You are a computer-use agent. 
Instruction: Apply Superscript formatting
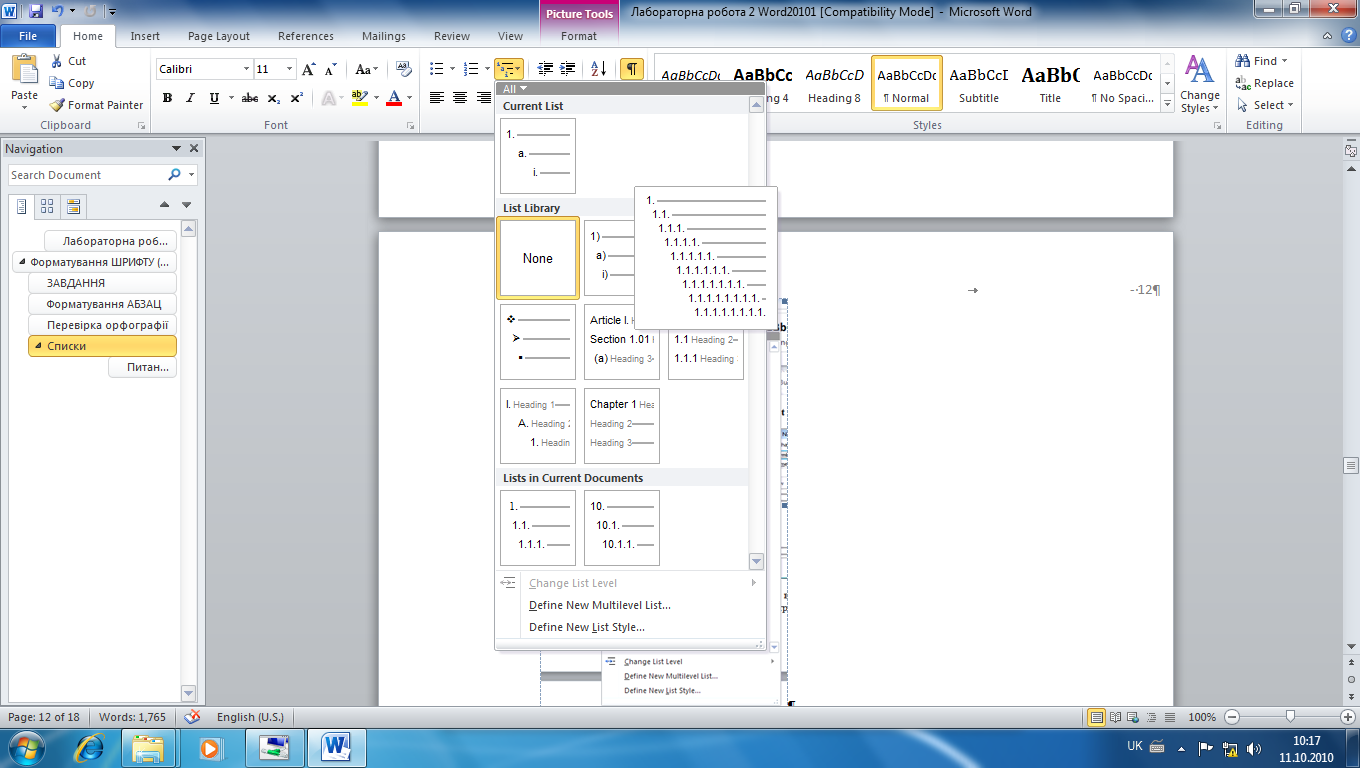[296, 98]
